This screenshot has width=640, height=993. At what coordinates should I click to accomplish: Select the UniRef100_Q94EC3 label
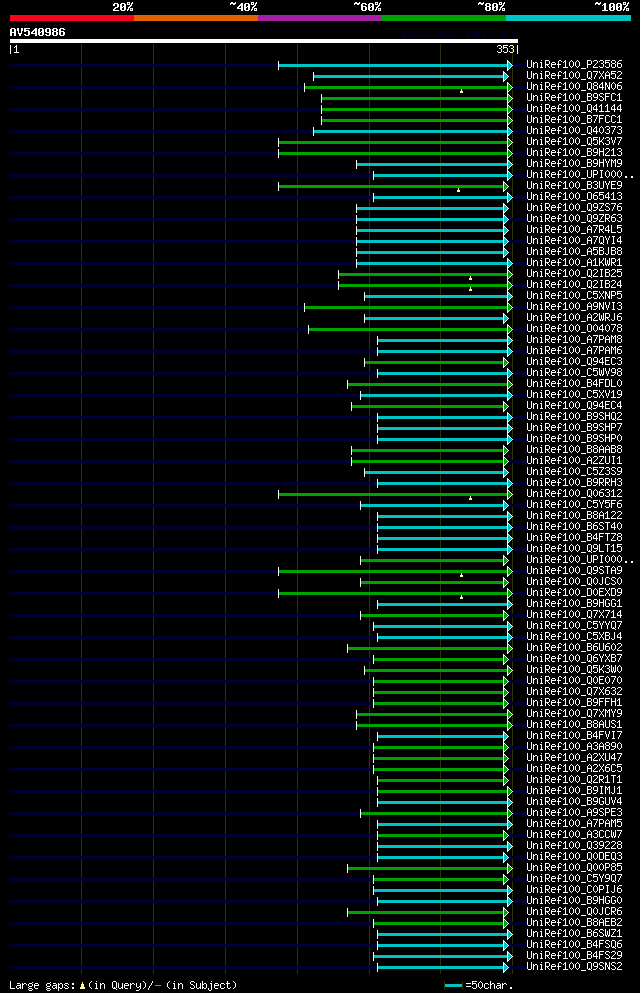tap(574, 362)
